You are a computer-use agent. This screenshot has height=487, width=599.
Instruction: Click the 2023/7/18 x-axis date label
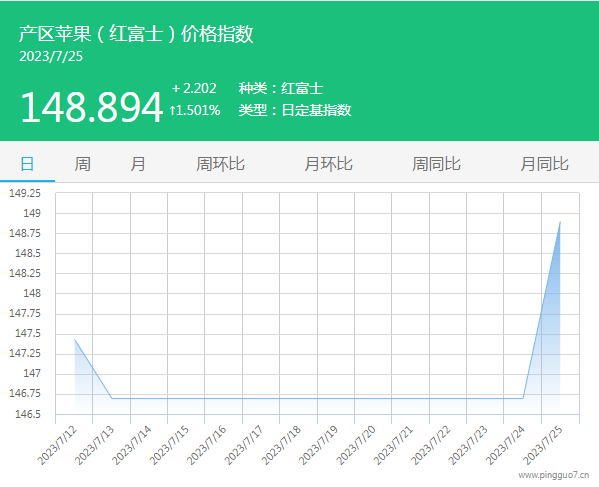pos(281,445)
